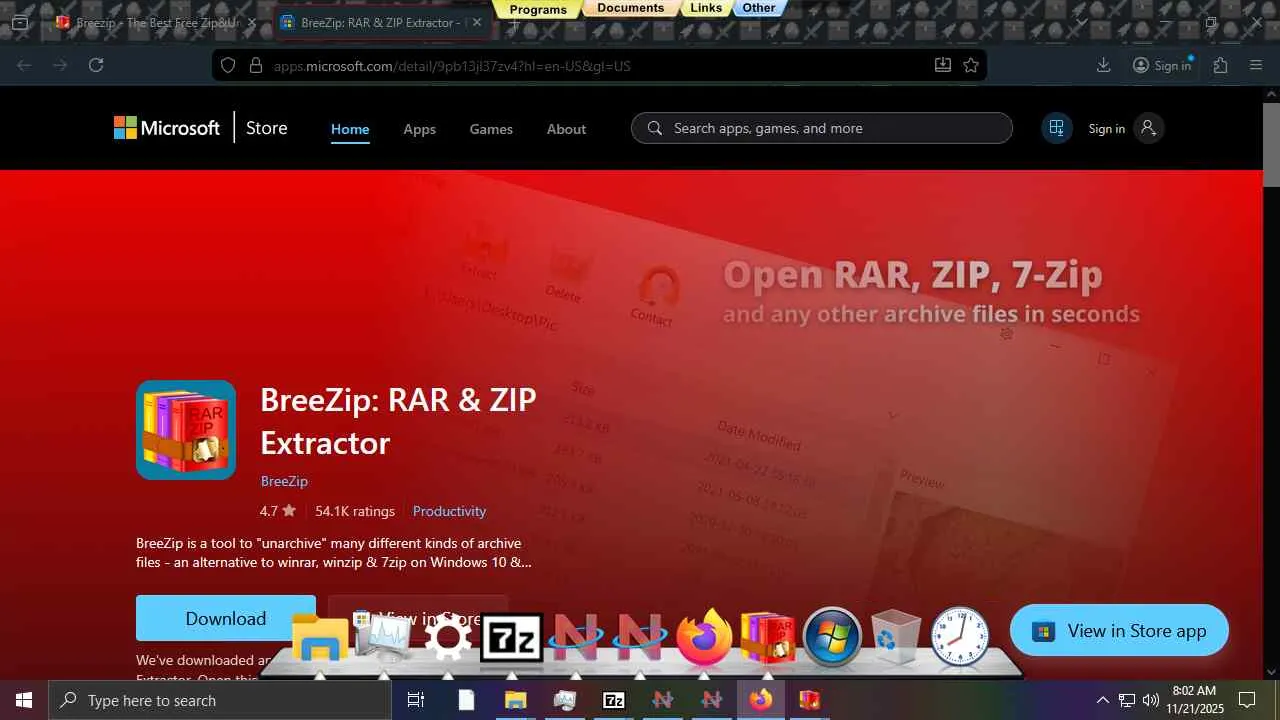Open the About page in Store navigation

tap(566, 129)
